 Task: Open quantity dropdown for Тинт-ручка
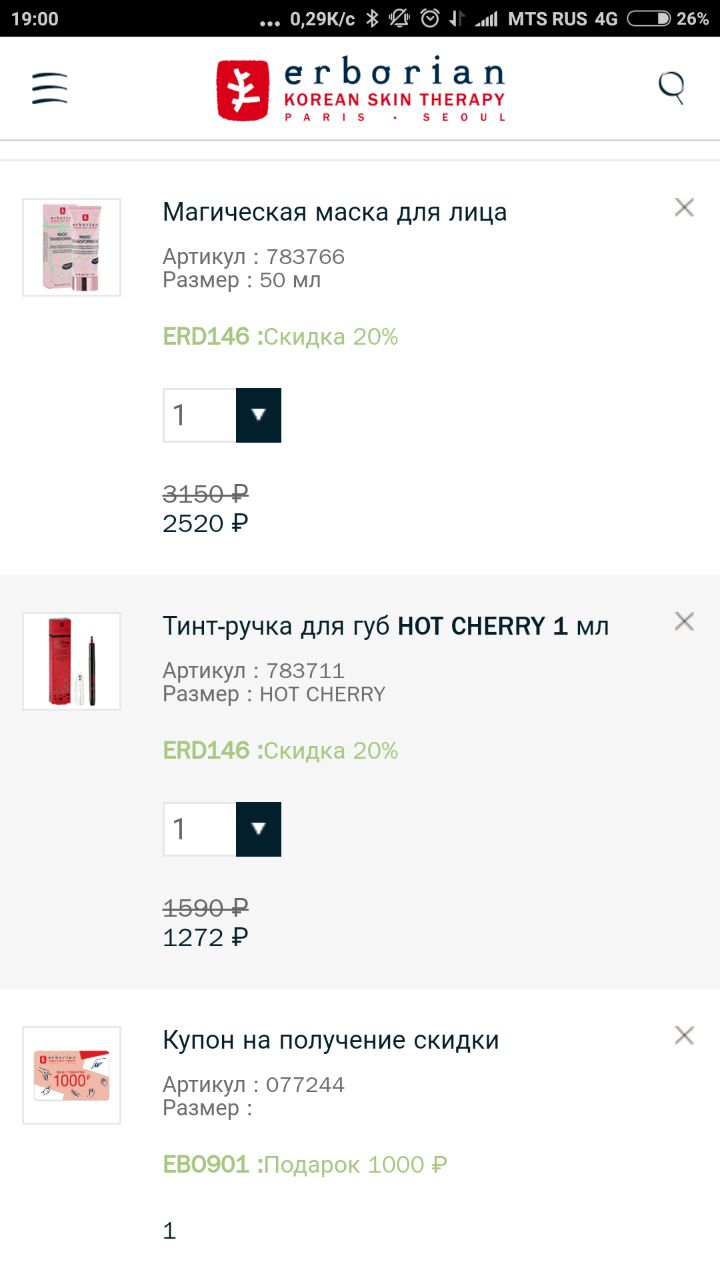click(x=258, y=829)
